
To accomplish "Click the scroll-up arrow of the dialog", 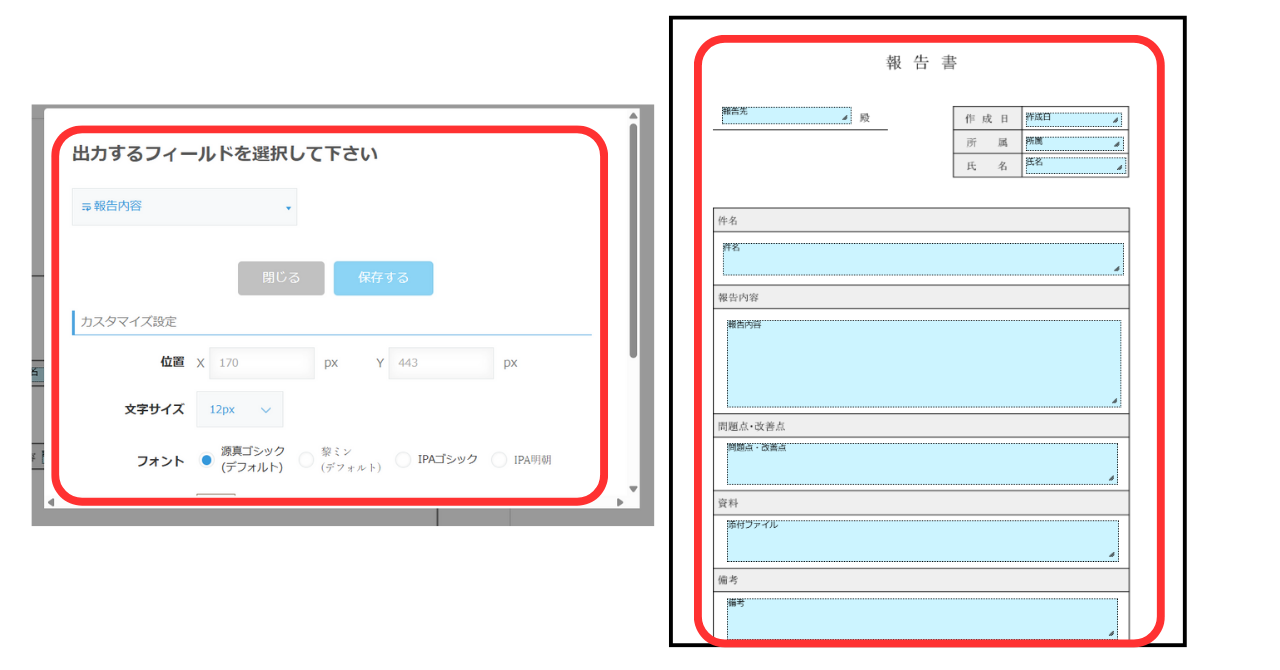I will click(633, 115).
